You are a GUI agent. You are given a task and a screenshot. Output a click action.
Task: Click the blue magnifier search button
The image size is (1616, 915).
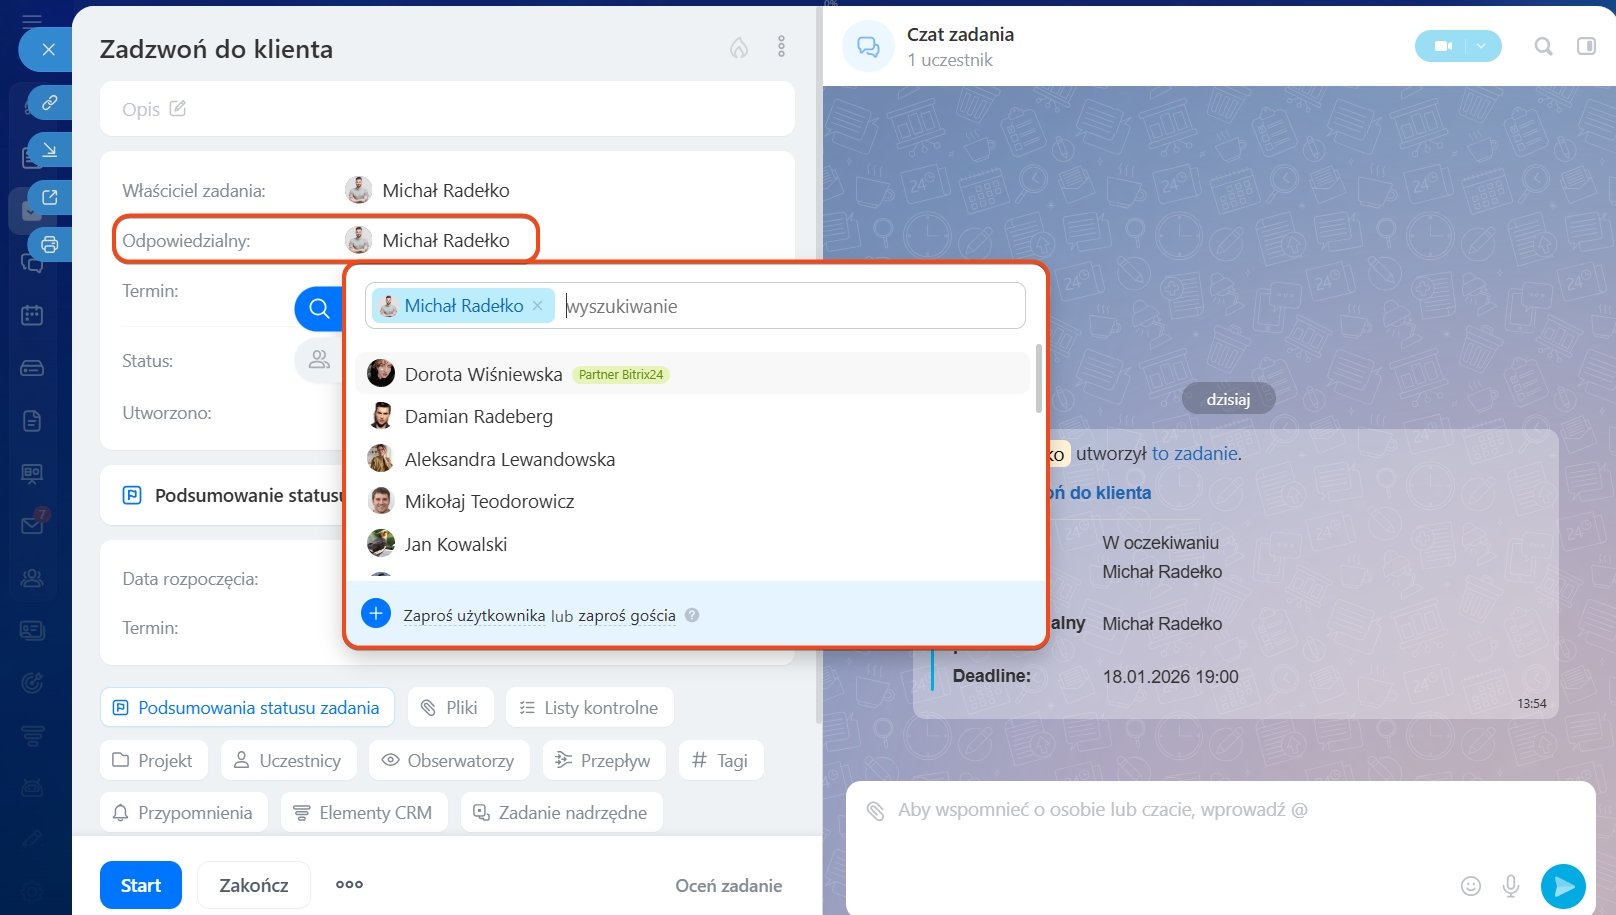pyautogui.click(x=319, y=308)
